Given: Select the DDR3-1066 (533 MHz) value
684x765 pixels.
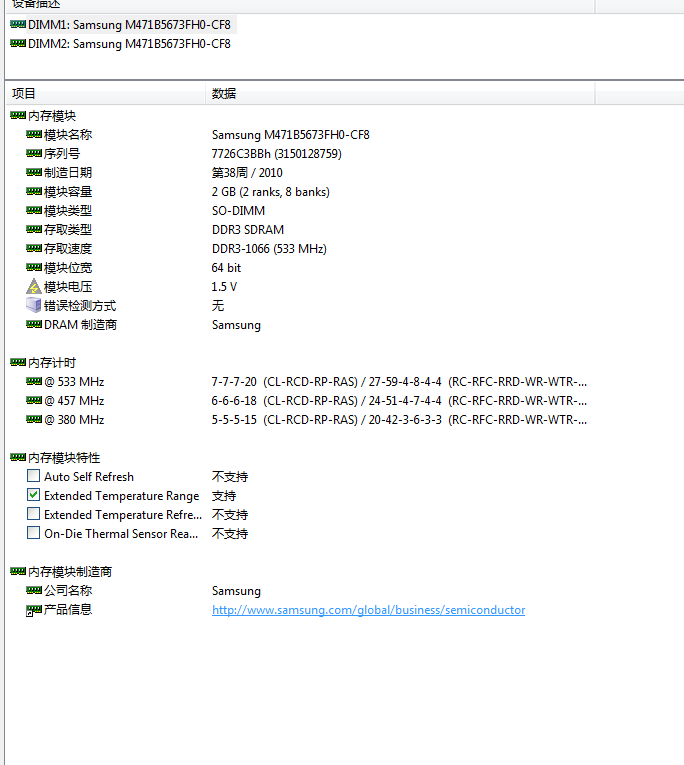Looking at the screenshot, I should pos(269,249).
